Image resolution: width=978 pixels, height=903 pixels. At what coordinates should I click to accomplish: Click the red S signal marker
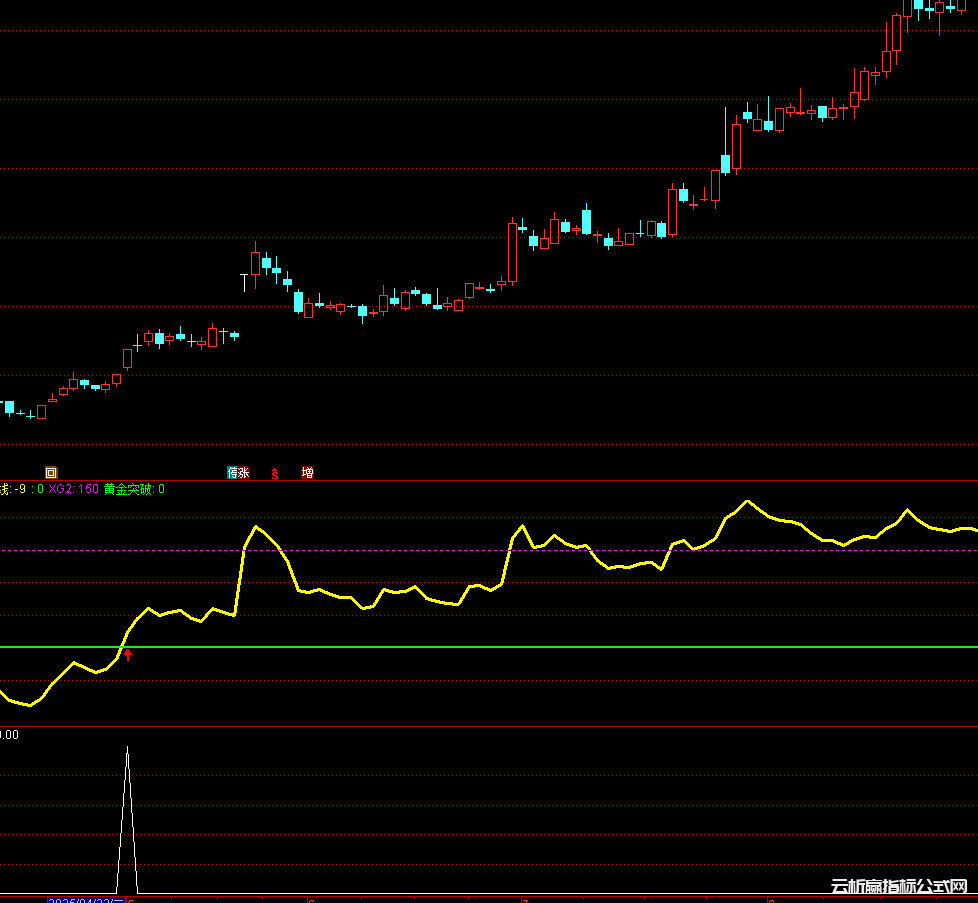(275, 473)
